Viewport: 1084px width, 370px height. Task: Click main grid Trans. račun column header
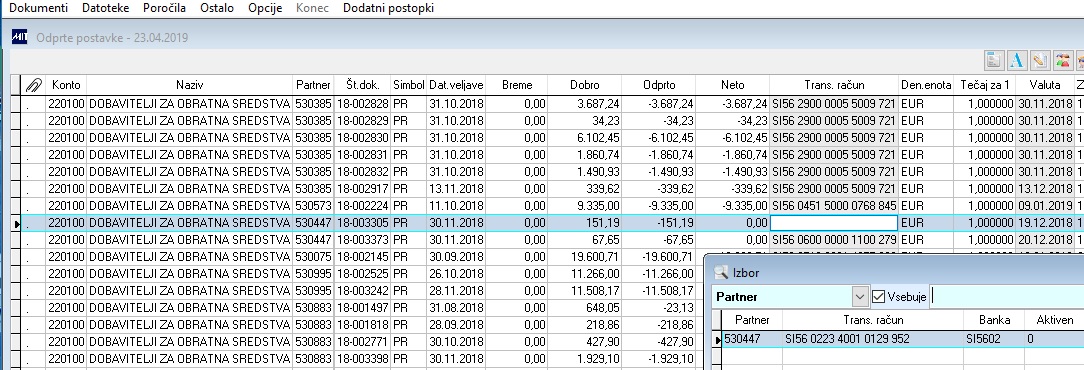point(834,85)
